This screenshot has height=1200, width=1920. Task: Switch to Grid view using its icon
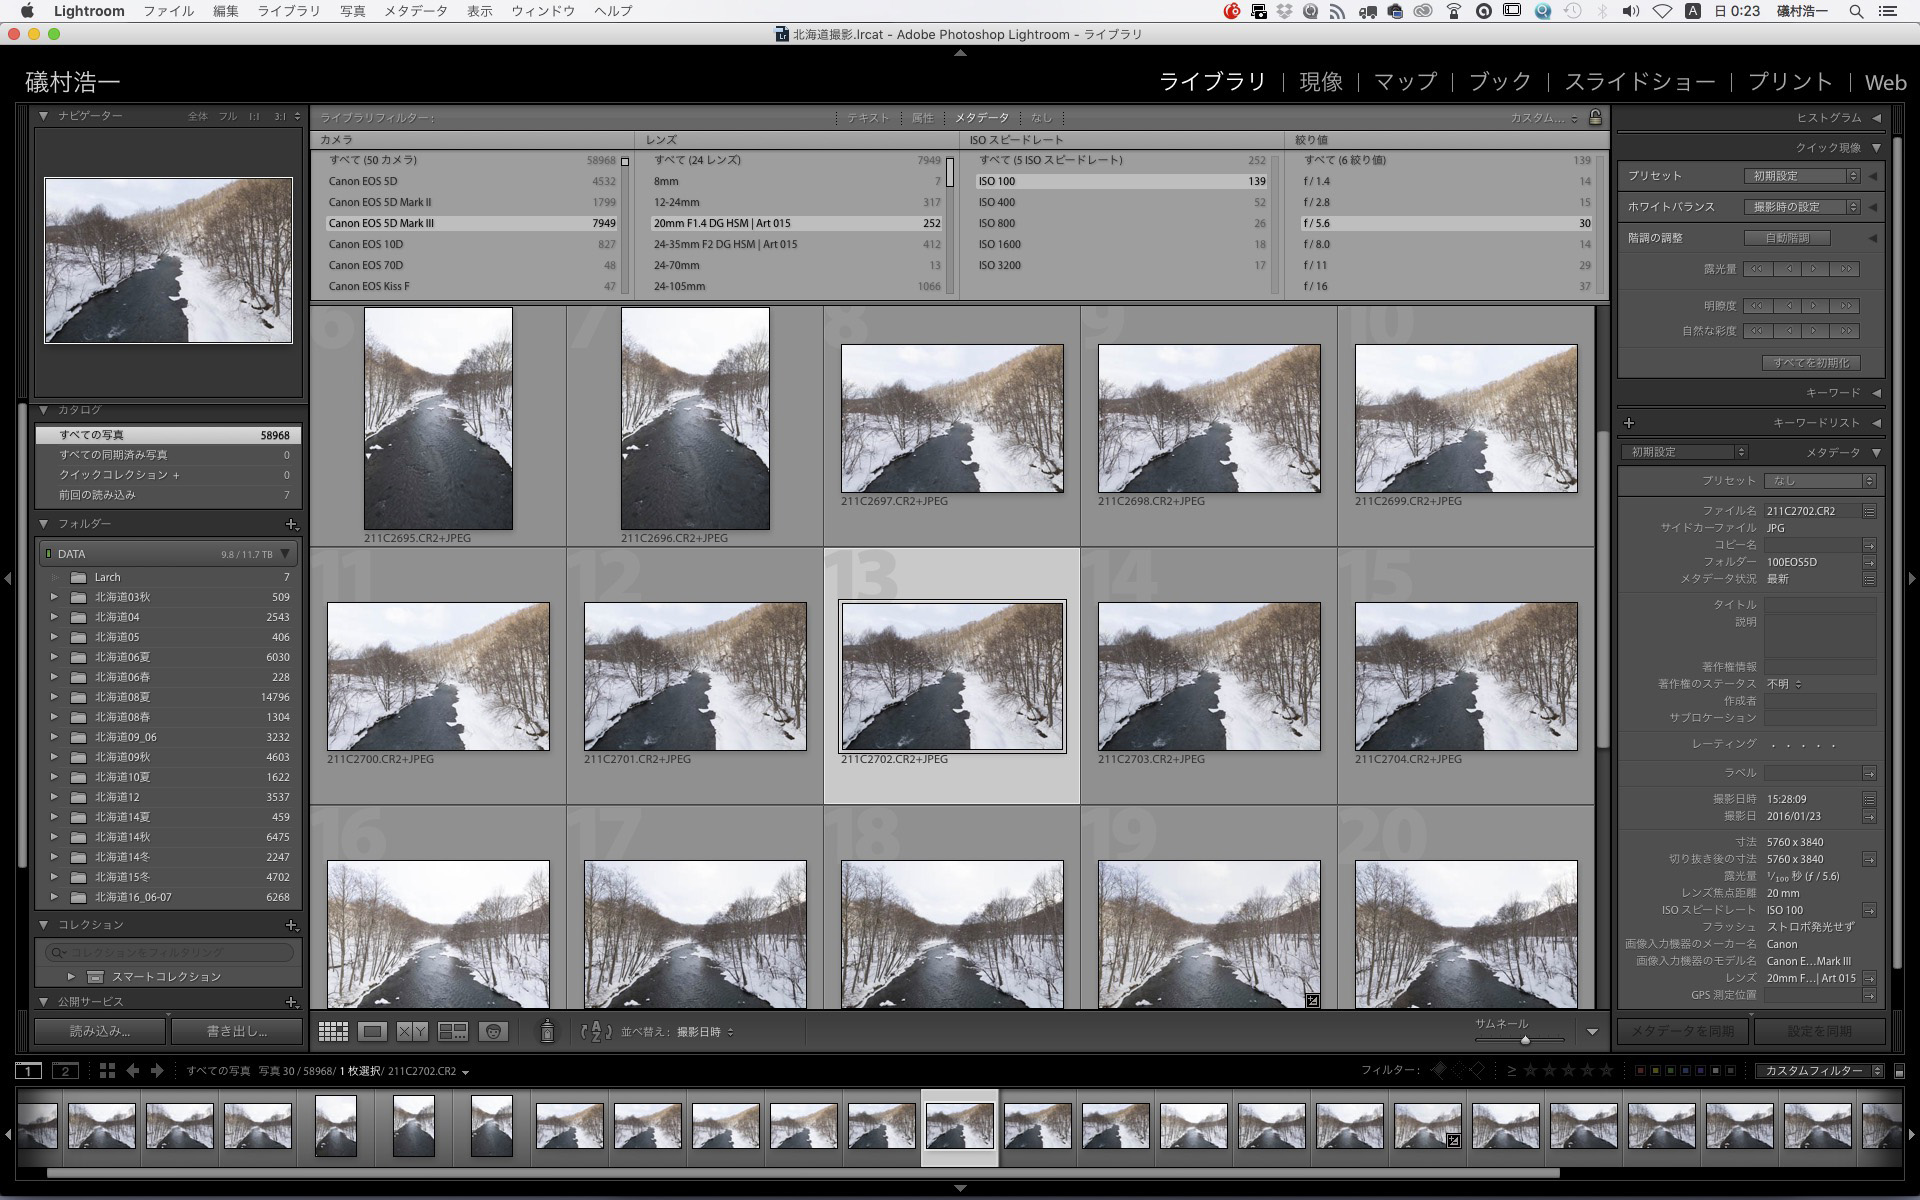[333, 1030]
